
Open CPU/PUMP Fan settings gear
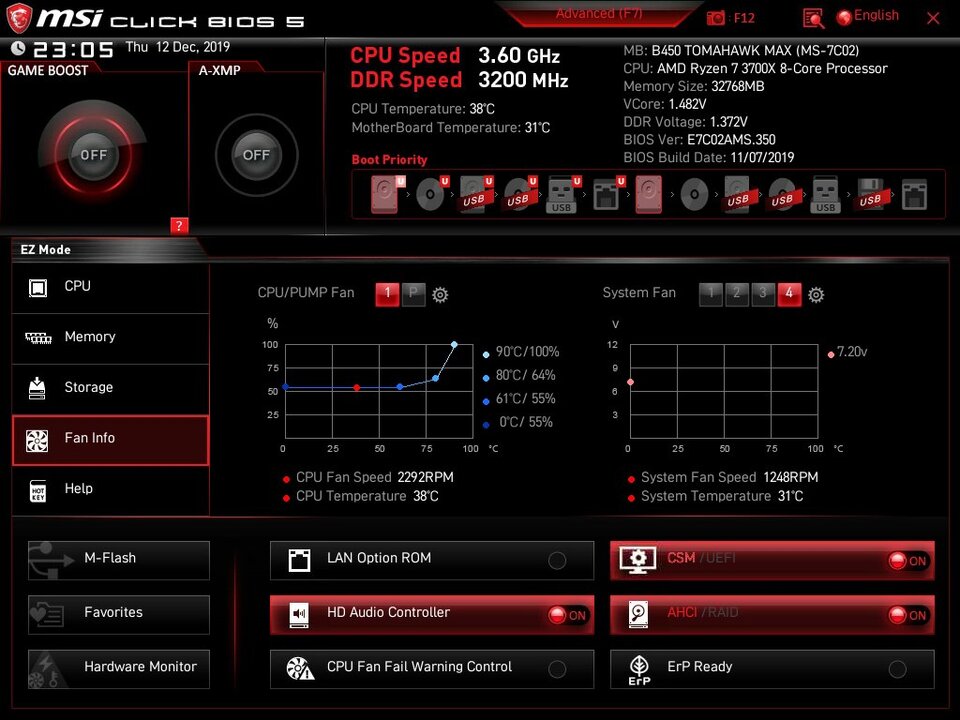click(440, 295)
